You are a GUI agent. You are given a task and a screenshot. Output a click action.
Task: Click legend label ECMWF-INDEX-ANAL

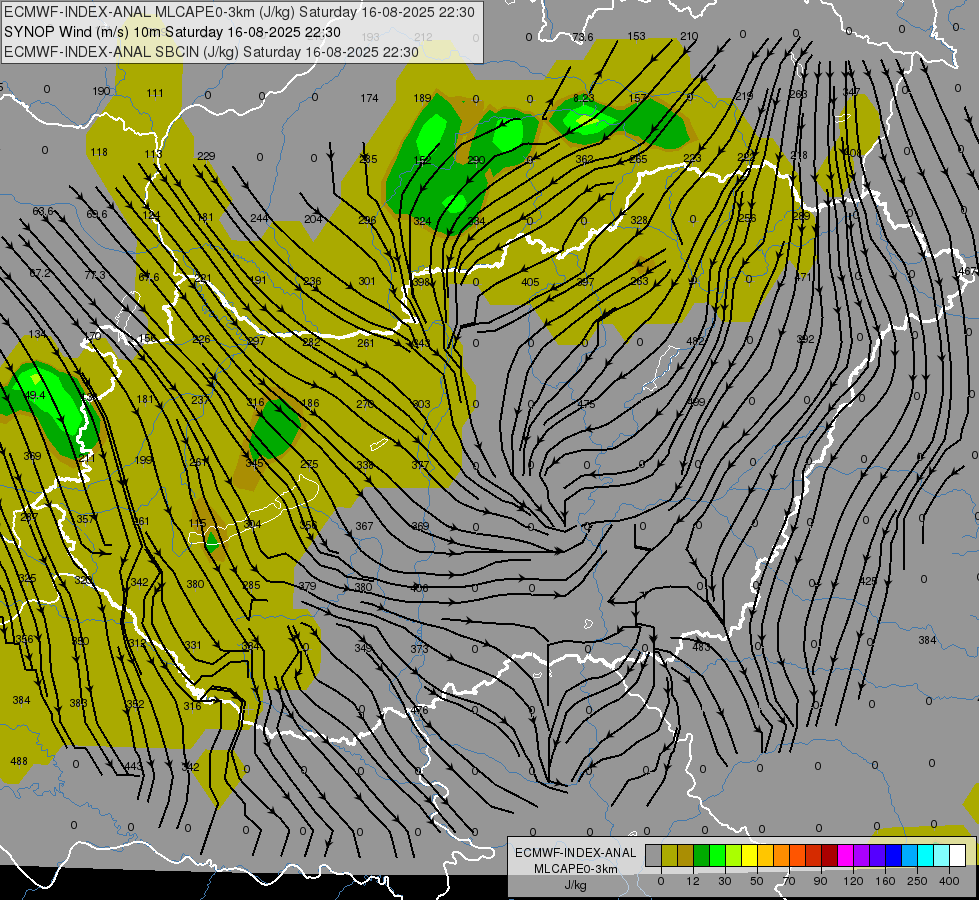coord(576,853)
